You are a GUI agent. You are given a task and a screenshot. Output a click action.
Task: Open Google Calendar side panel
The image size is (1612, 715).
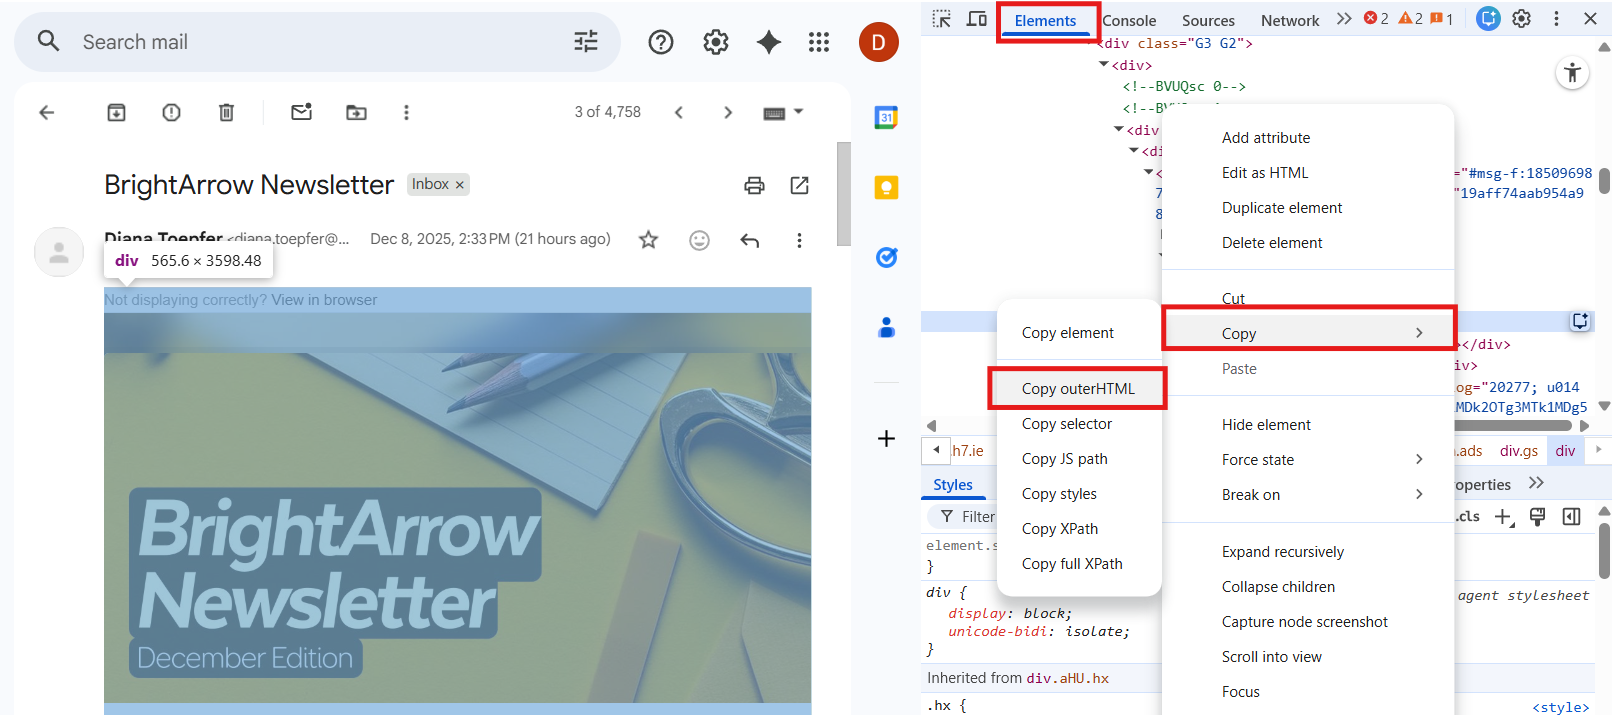886,117
